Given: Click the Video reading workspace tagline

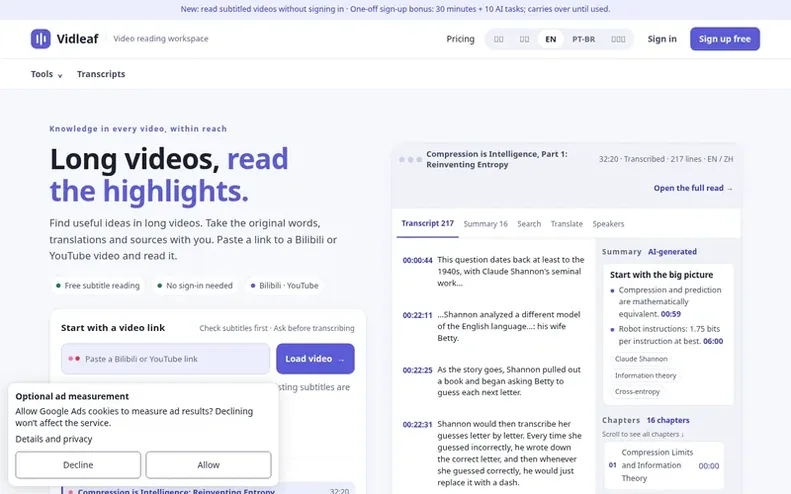Looking at the screenshot, I should (160, 39).
